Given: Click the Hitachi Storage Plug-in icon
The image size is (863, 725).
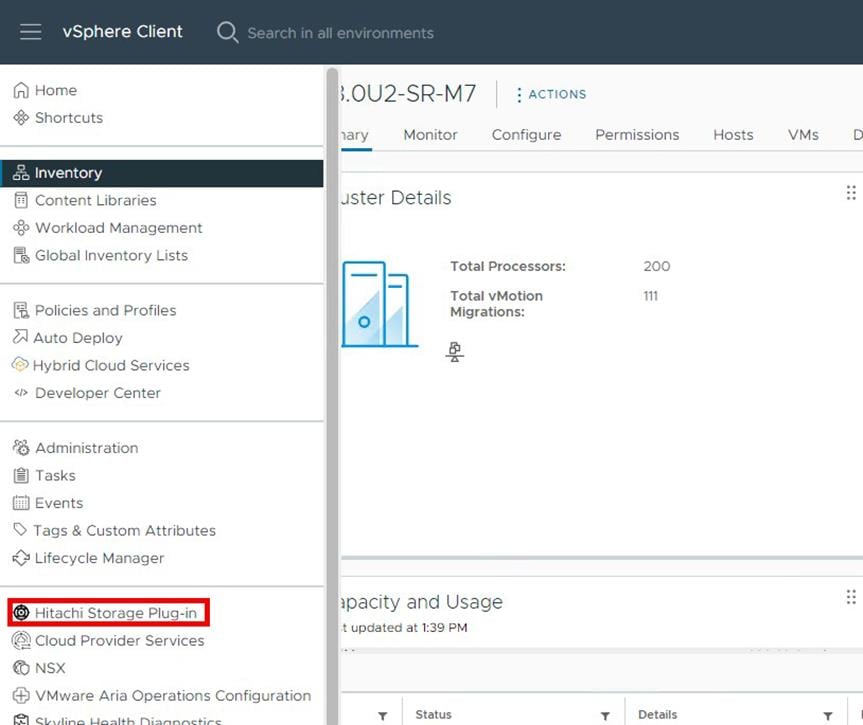Looking at the screenshot, I should pos(21,612).
